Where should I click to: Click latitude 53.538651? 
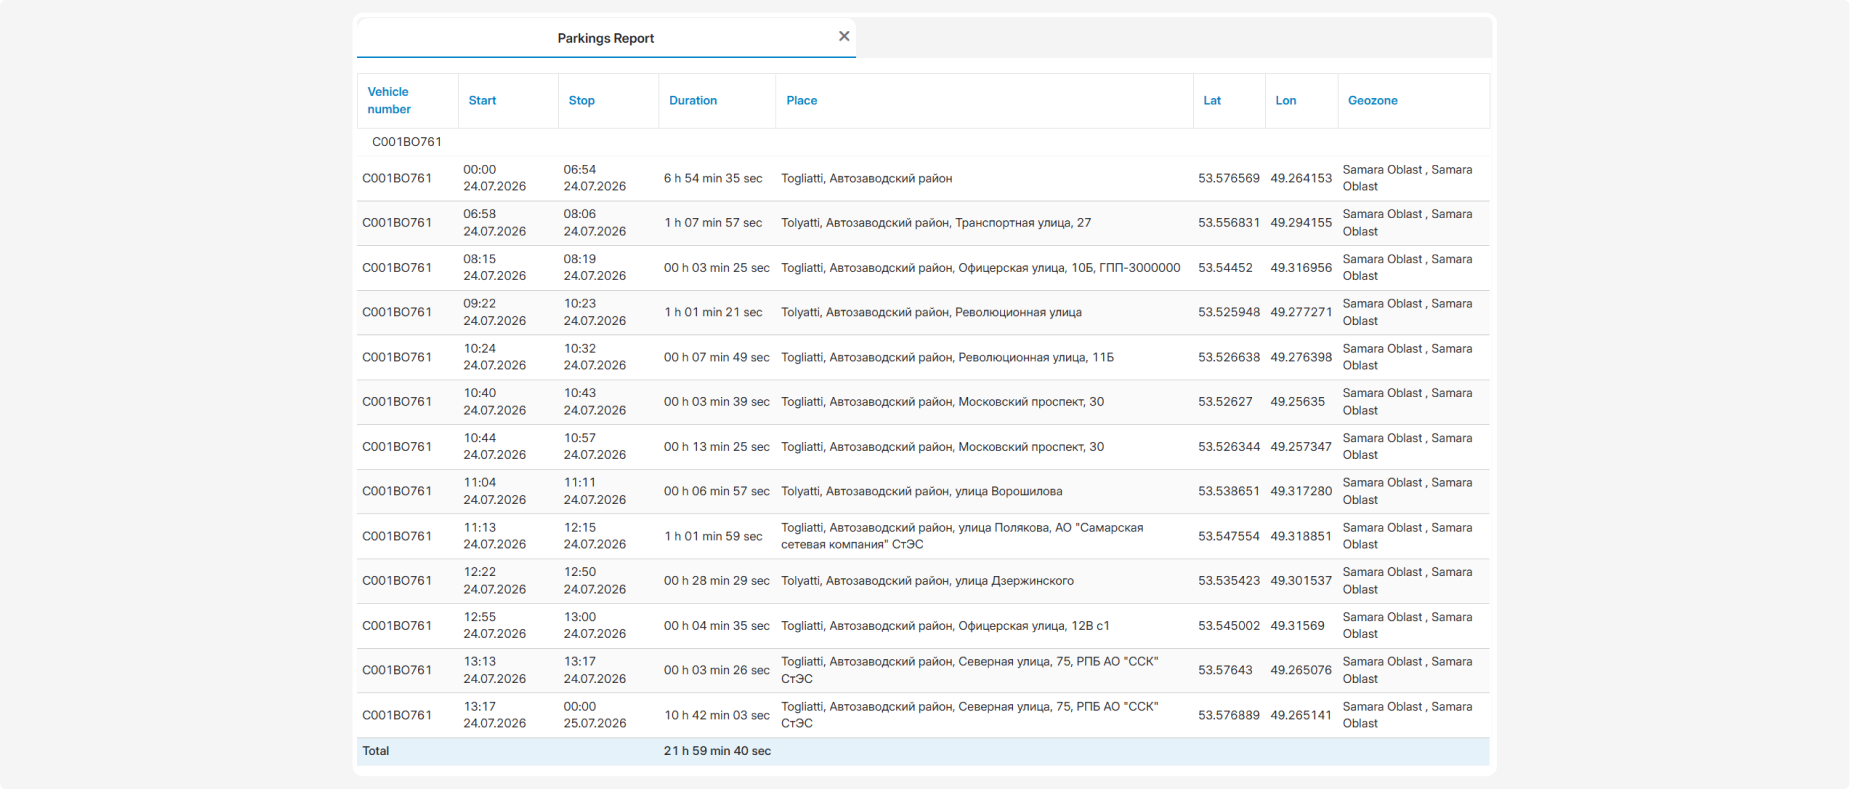point(1229,491)
